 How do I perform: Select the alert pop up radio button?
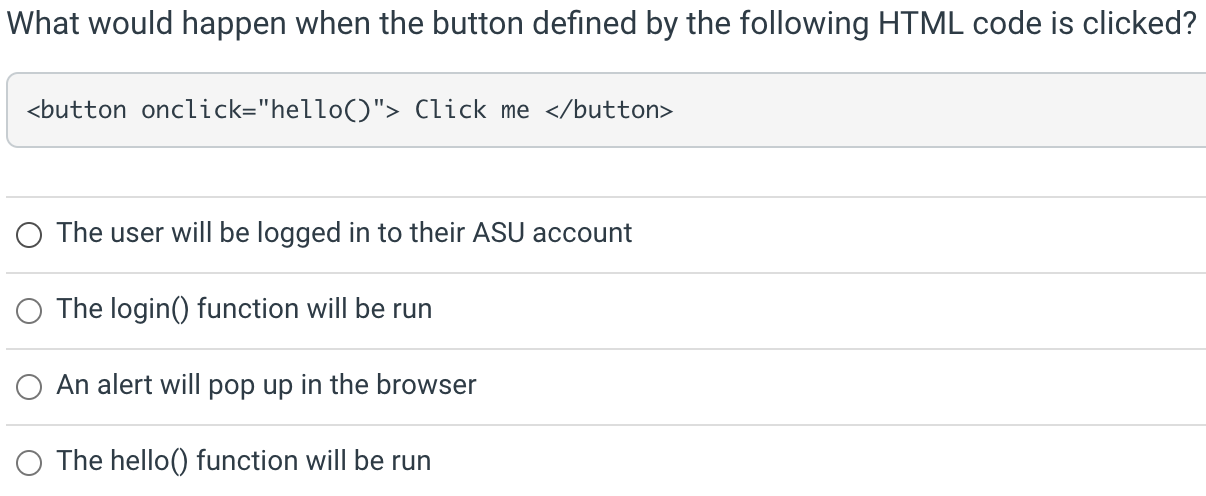(29, 387)
